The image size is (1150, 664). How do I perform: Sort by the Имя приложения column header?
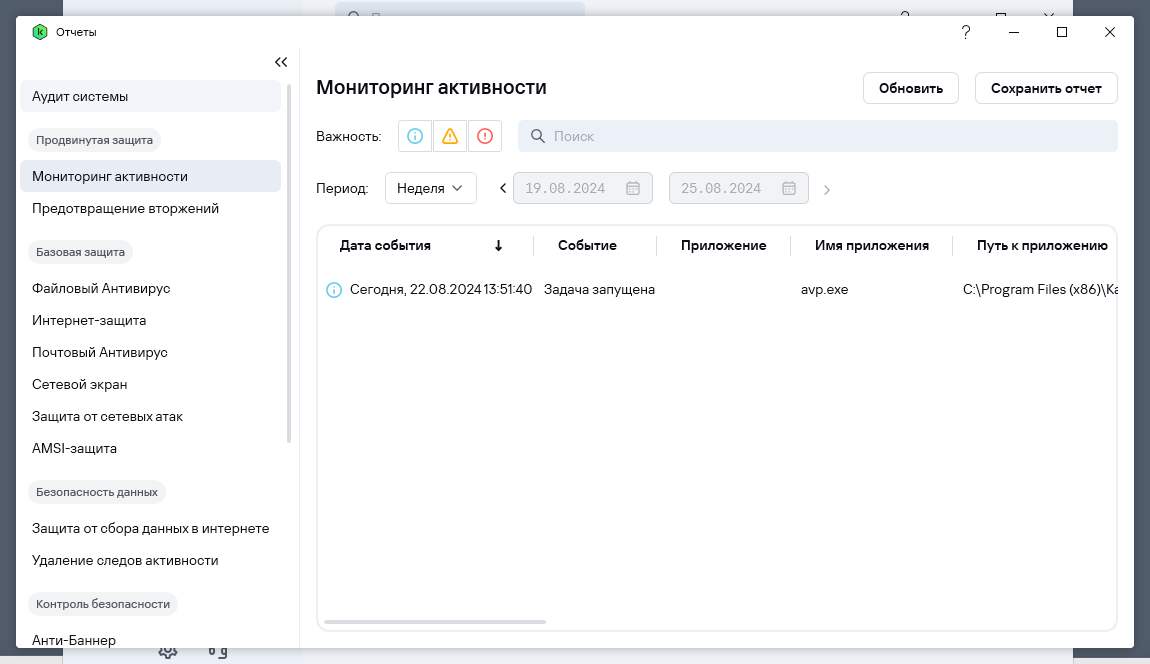[871, 245]
